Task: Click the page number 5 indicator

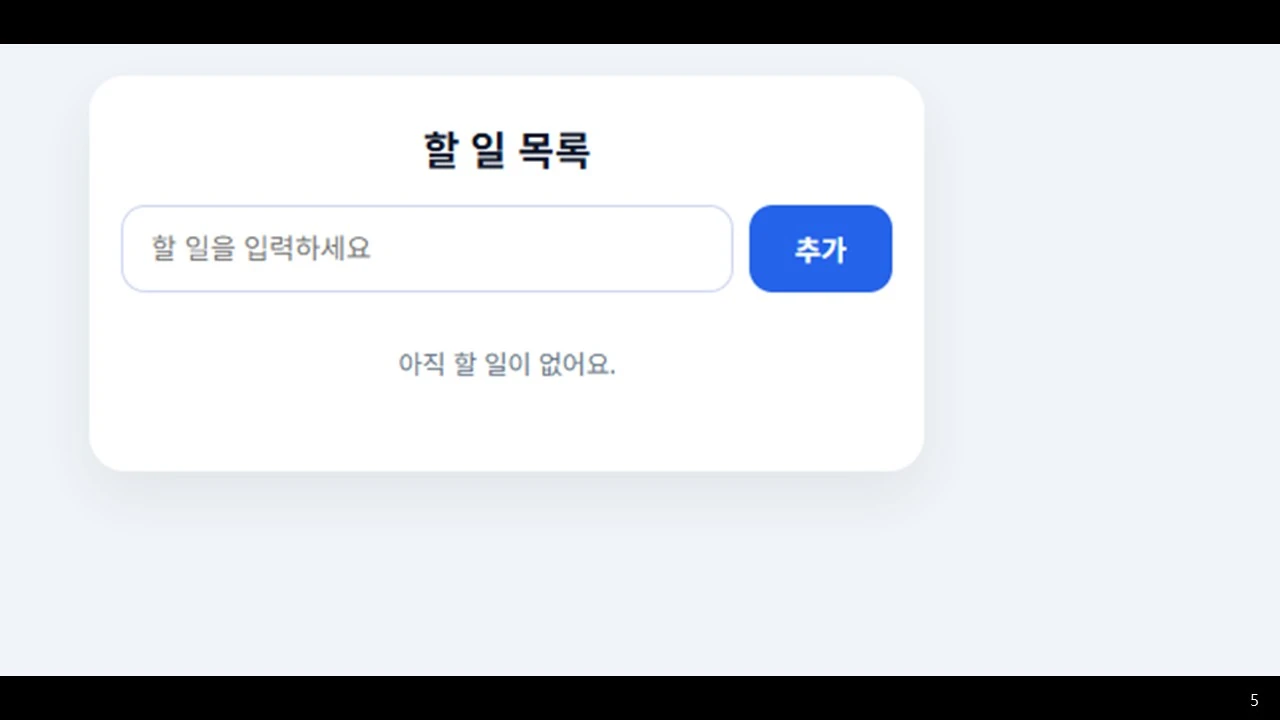Action: click(1254, 699)
